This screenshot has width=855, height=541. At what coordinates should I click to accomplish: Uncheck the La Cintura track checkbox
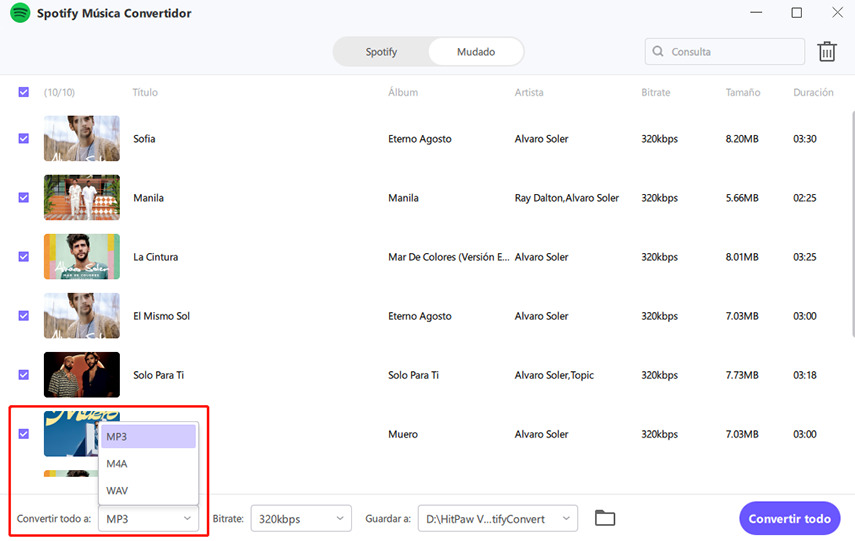pos(23,256)
